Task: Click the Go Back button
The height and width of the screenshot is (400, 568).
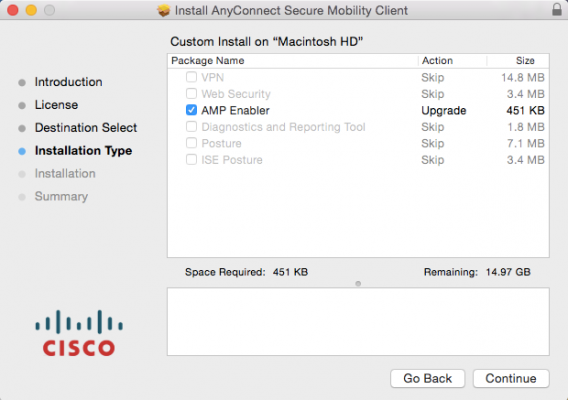Action: 427,379
